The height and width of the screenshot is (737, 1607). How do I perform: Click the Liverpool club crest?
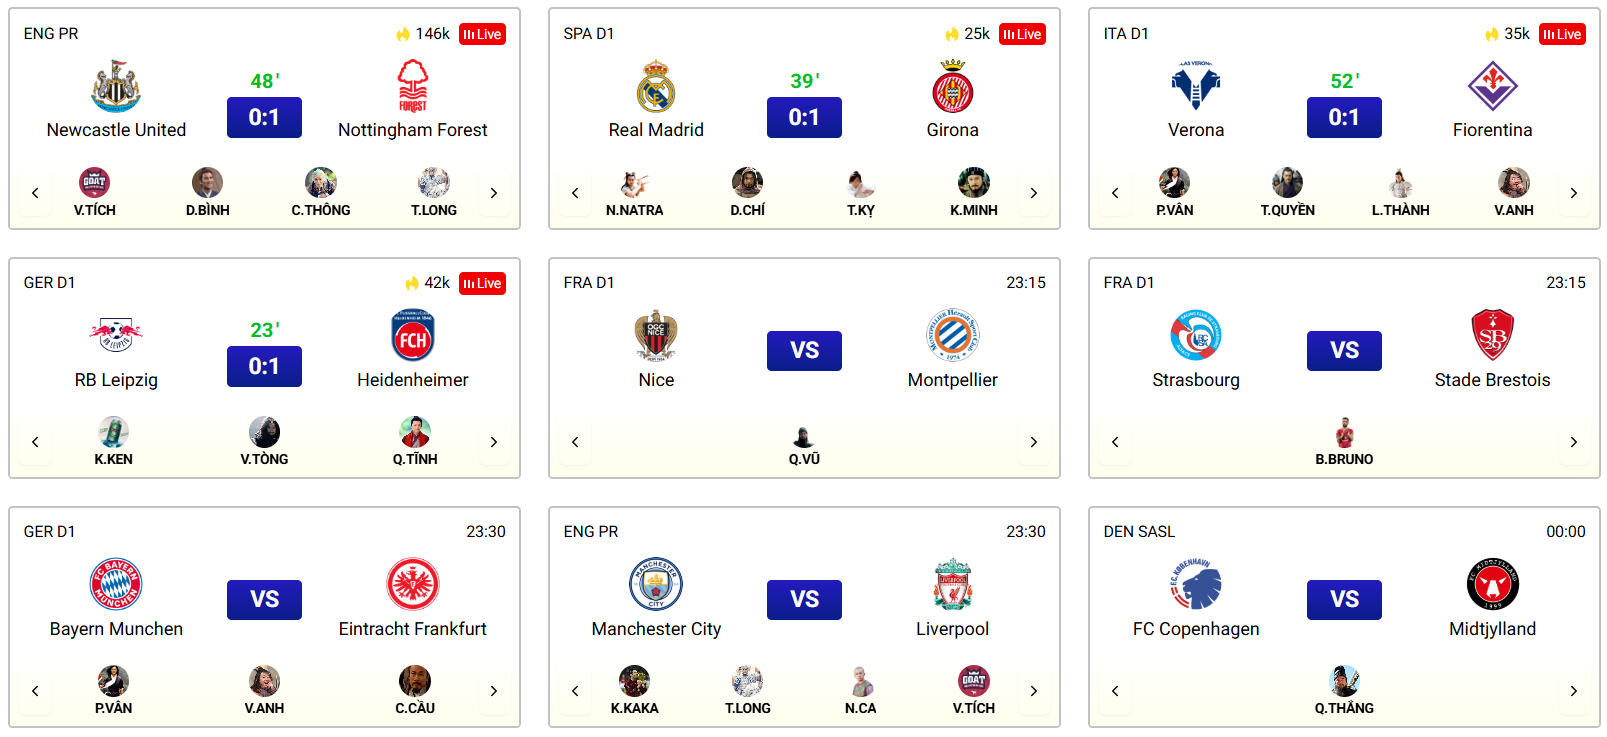952,584
